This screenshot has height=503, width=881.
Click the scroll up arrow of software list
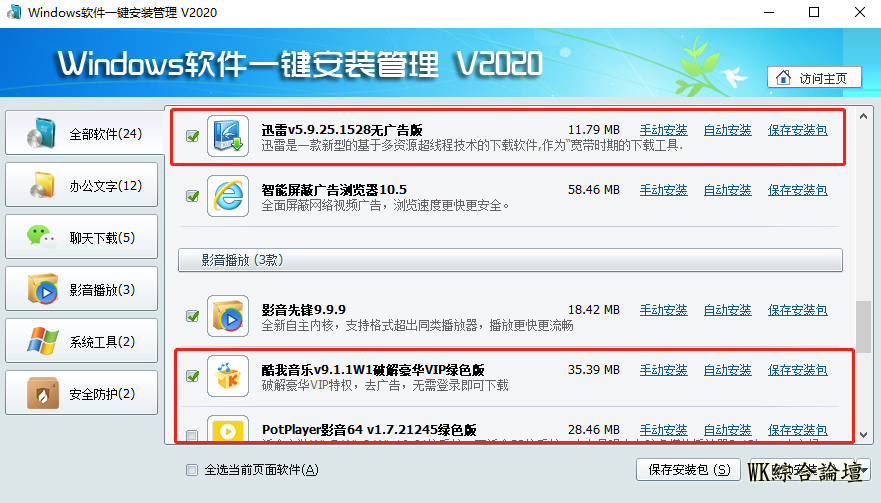point(864,116)
